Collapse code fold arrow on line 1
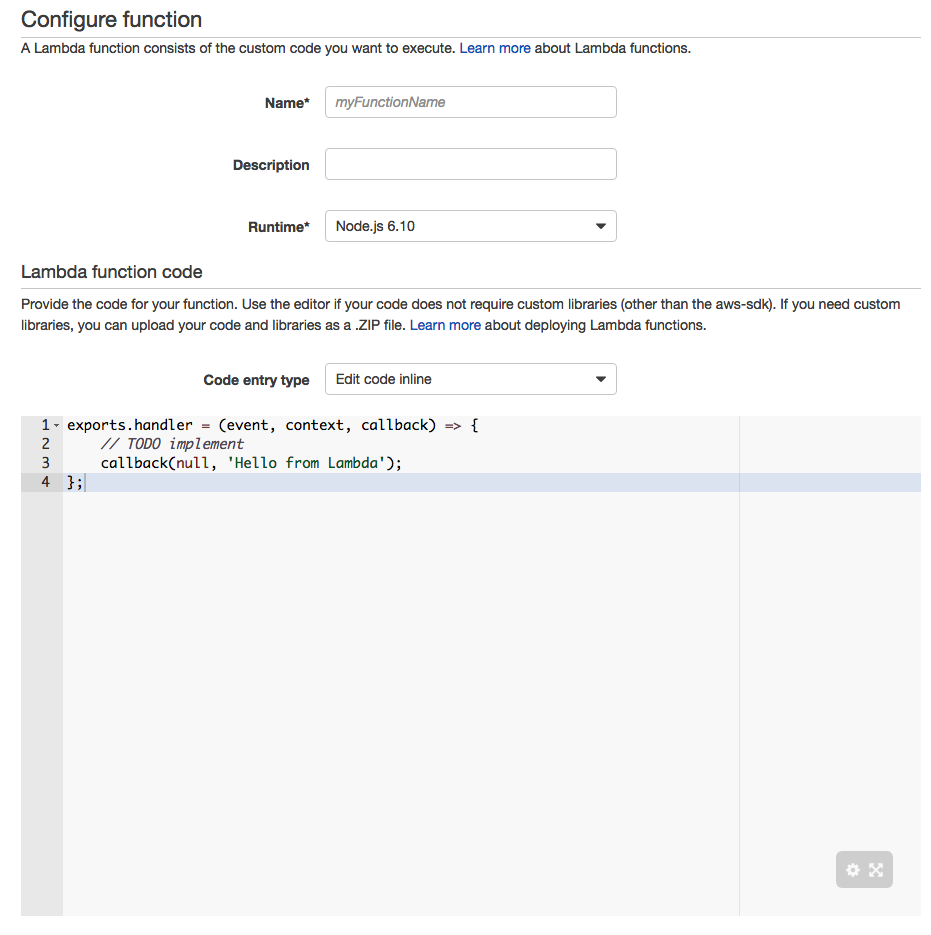The width and height of the screenshot is (931, 935). pos(57,425)
